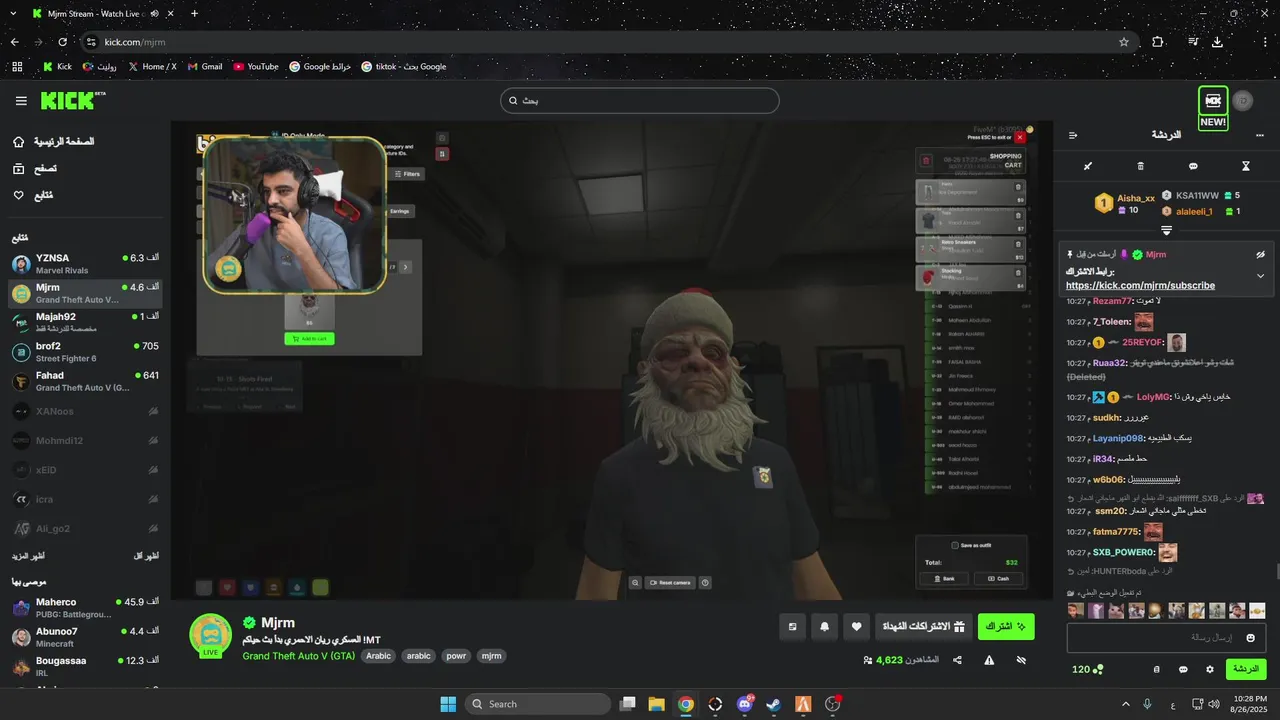
Task: Reload the browser page
Action: [x=62, y=42]
